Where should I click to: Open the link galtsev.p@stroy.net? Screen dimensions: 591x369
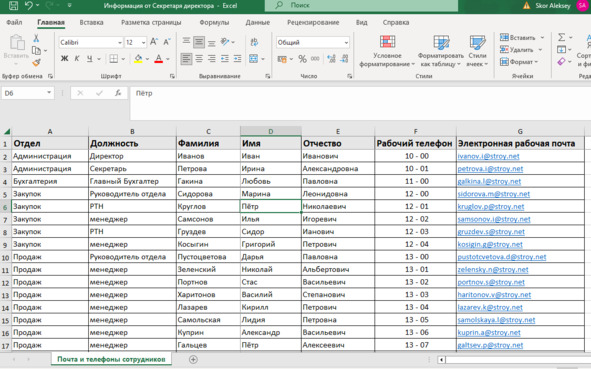click(x=490, y=345)
